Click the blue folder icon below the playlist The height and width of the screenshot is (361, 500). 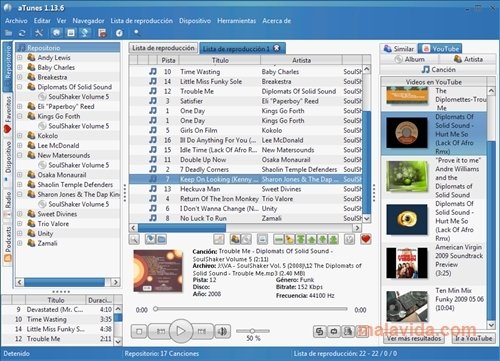pos(162,239)
